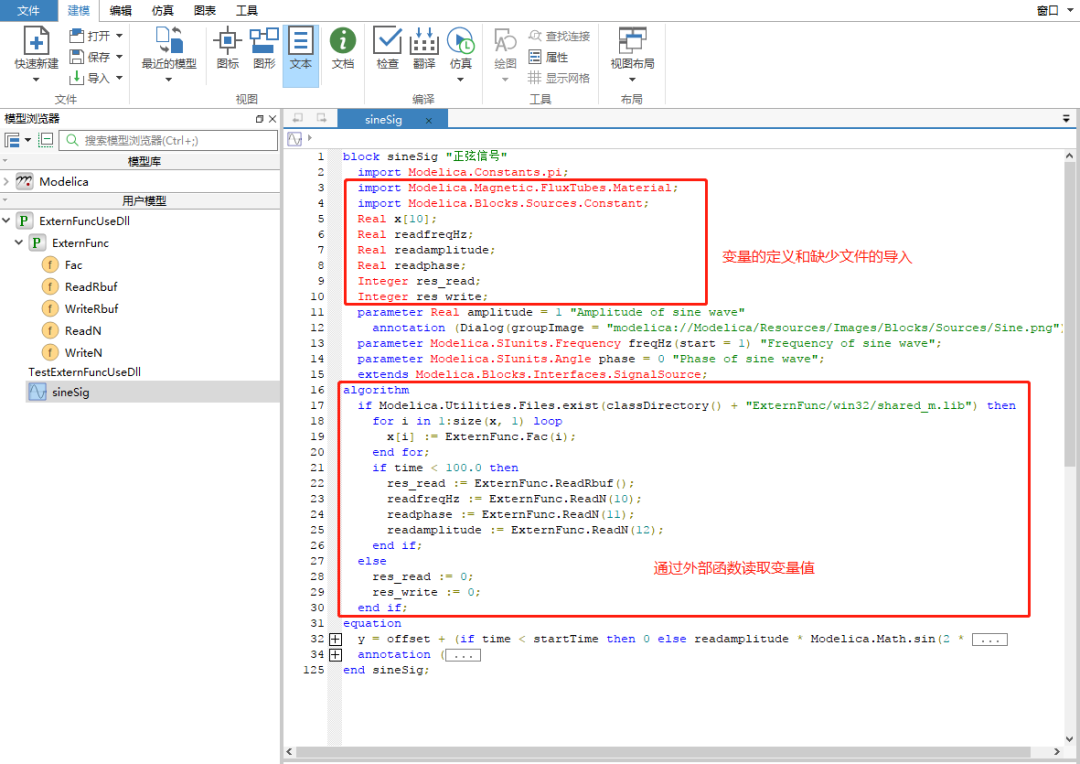The image size is (1080, 764).
Task: Expand folded annotation at line 34
Action: coord(335,654)
